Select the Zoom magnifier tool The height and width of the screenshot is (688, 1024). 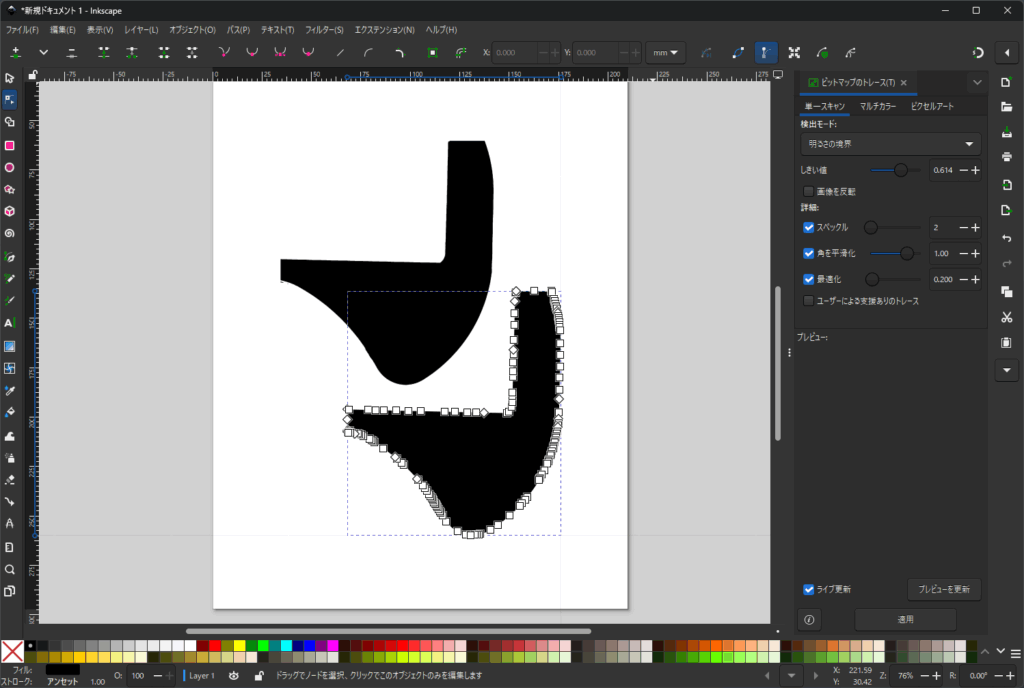(10, 569)
